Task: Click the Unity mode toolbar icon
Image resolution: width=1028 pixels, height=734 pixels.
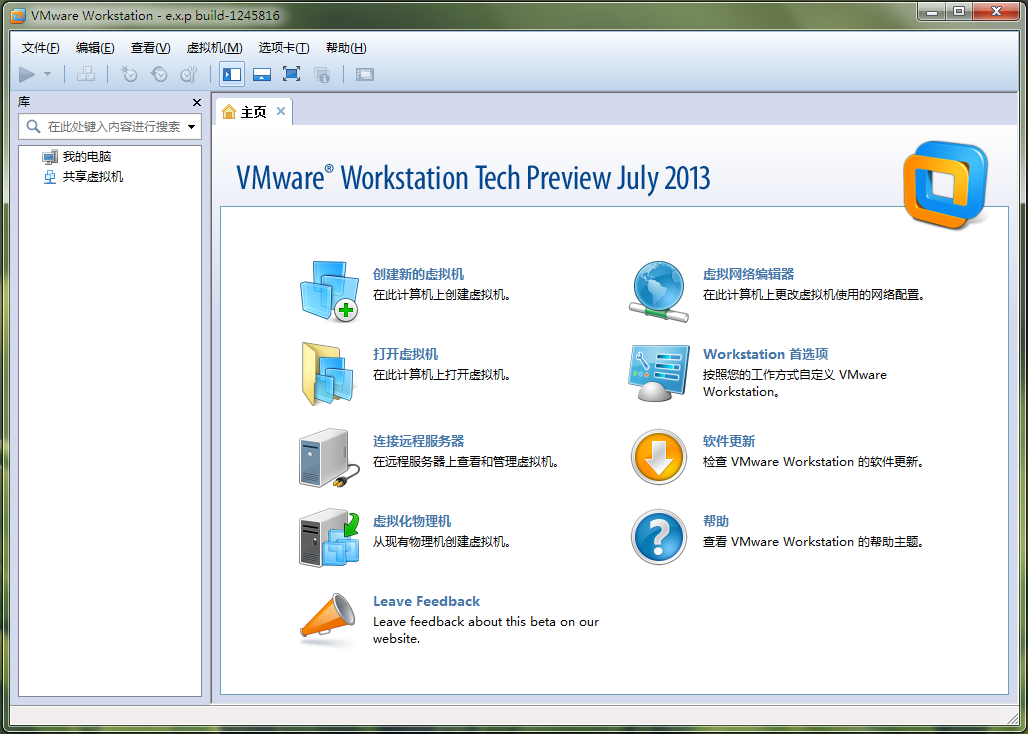Action: [322, 74]
